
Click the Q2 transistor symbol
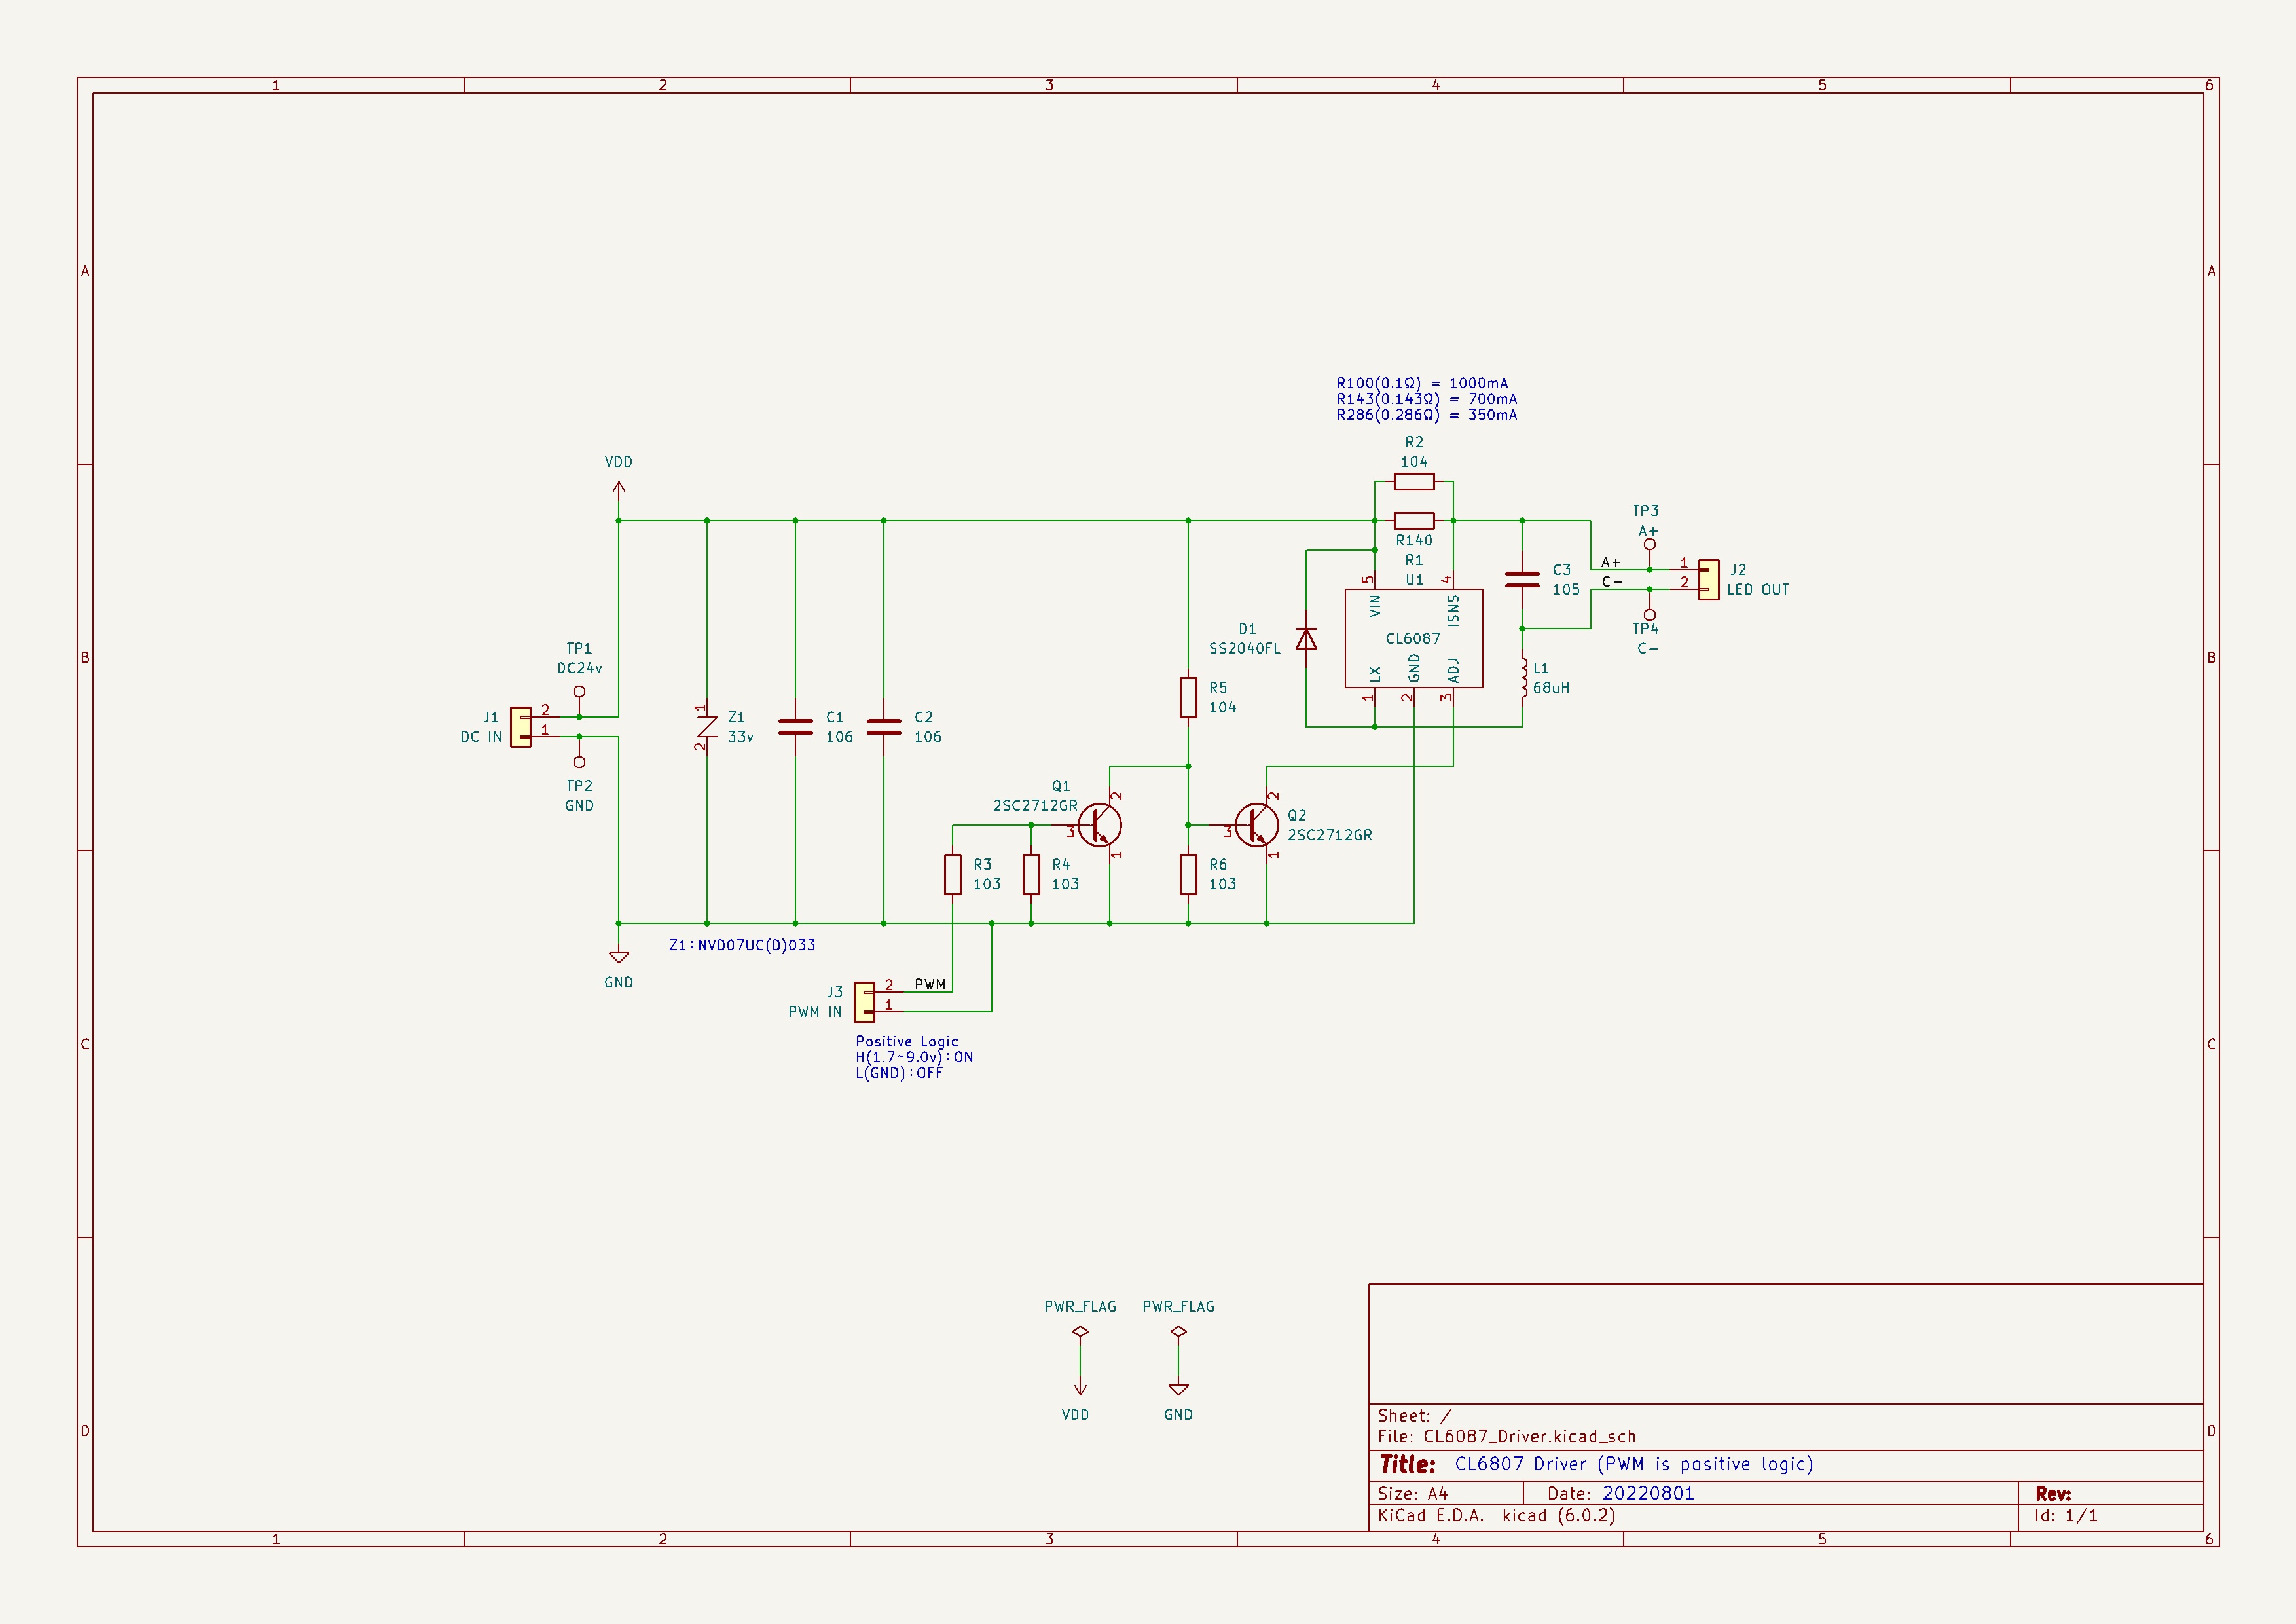point(1256,825)
